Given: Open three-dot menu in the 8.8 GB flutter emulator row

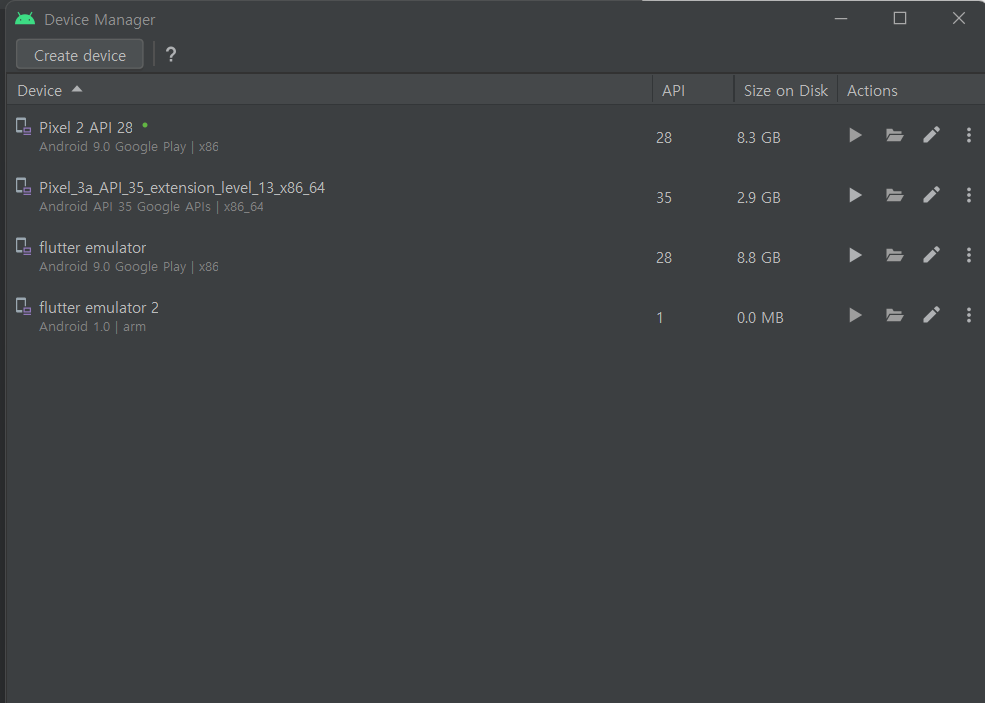Looking at the screenshot, I should [969, 255].
